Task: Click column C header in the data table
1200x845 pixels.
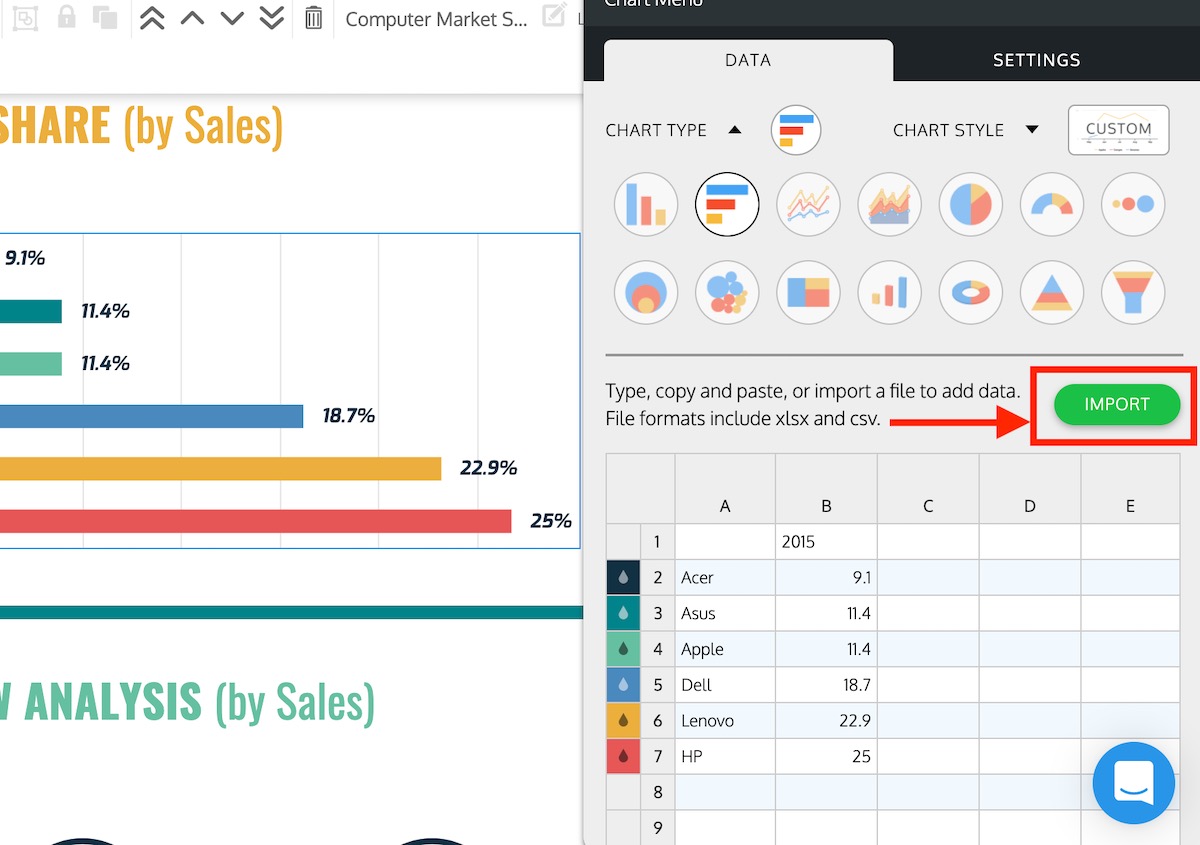Action: coord(928,489)
